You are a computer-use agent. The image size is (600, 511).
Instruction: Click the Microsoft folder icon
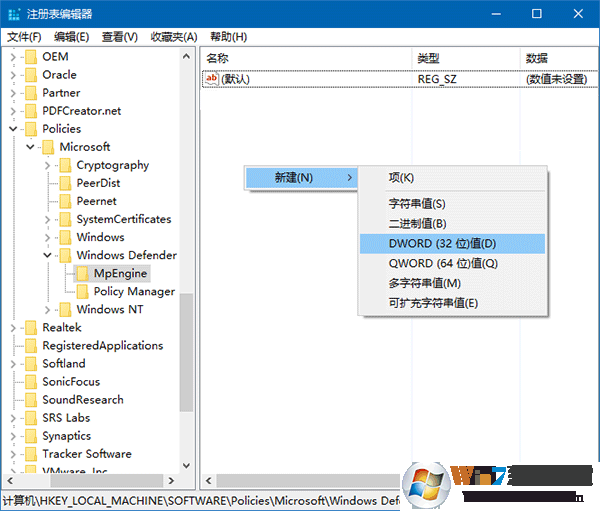[48, 147]
